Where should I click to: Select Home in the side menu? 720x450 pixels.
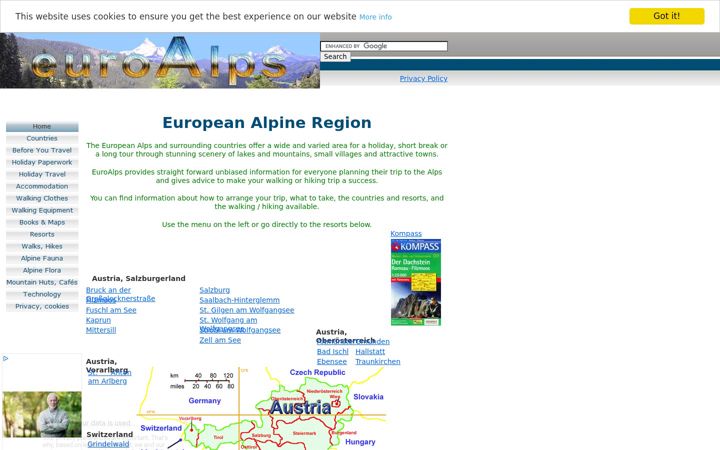(42, 127)
